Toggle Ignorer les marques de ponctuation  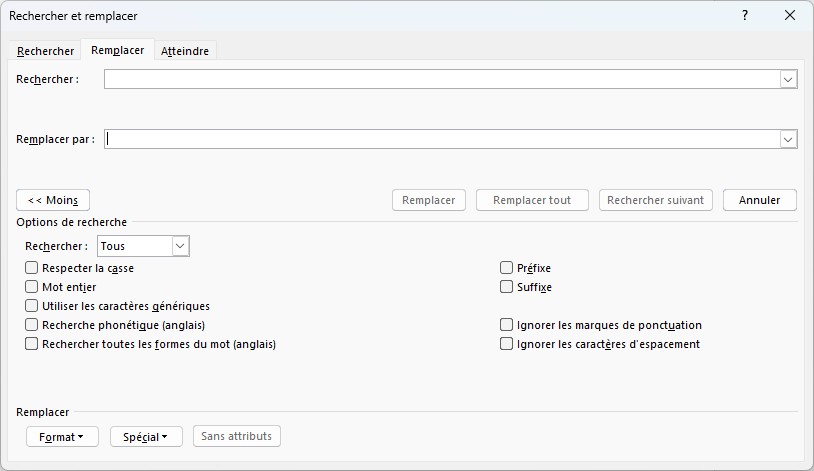506,325
